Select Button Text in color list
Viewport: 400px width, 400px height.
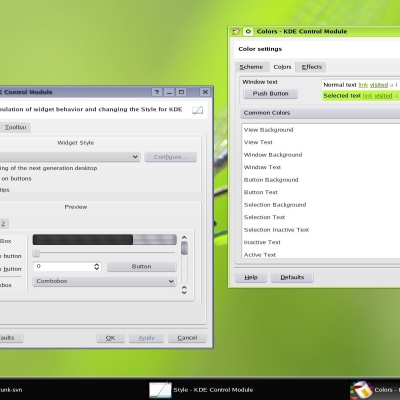260,192
